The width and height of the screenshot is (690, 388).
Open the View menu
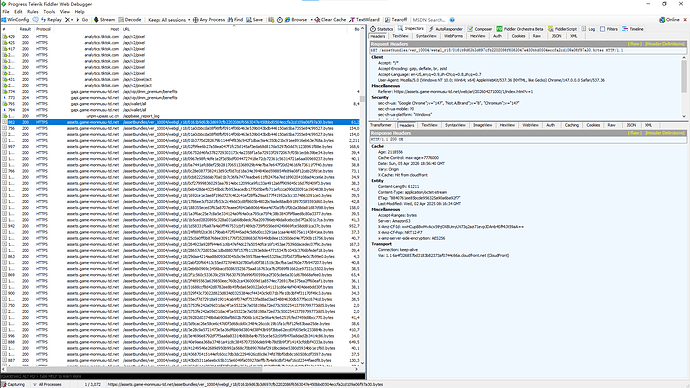[x=65, y=12]
